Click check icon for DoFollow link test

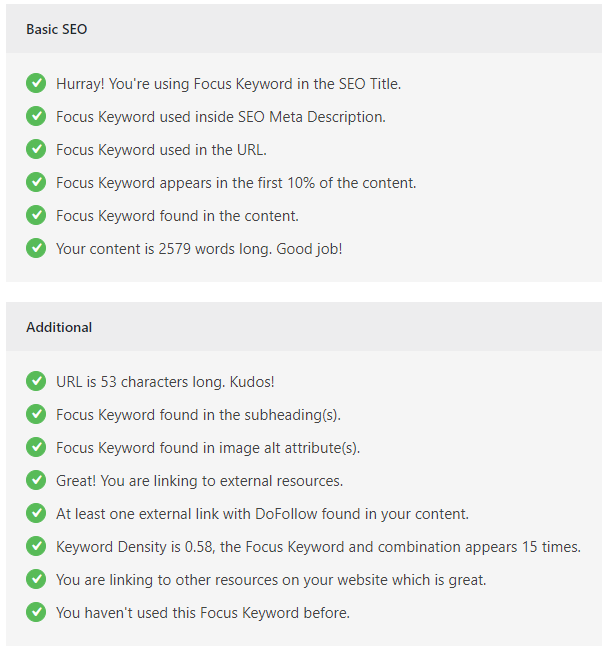36,513
